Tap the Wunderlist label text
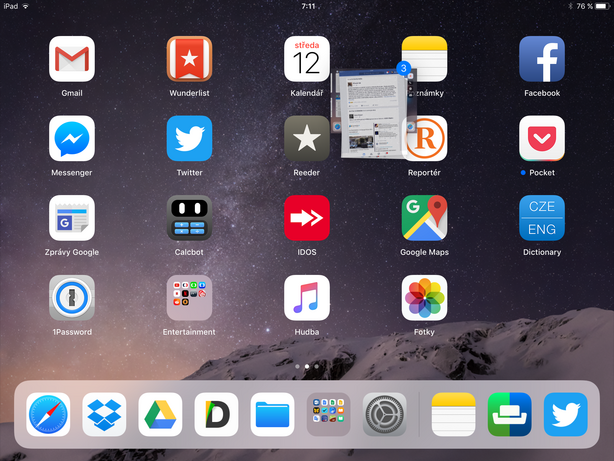The image size is (614, 461). click(x=189, y=93)
